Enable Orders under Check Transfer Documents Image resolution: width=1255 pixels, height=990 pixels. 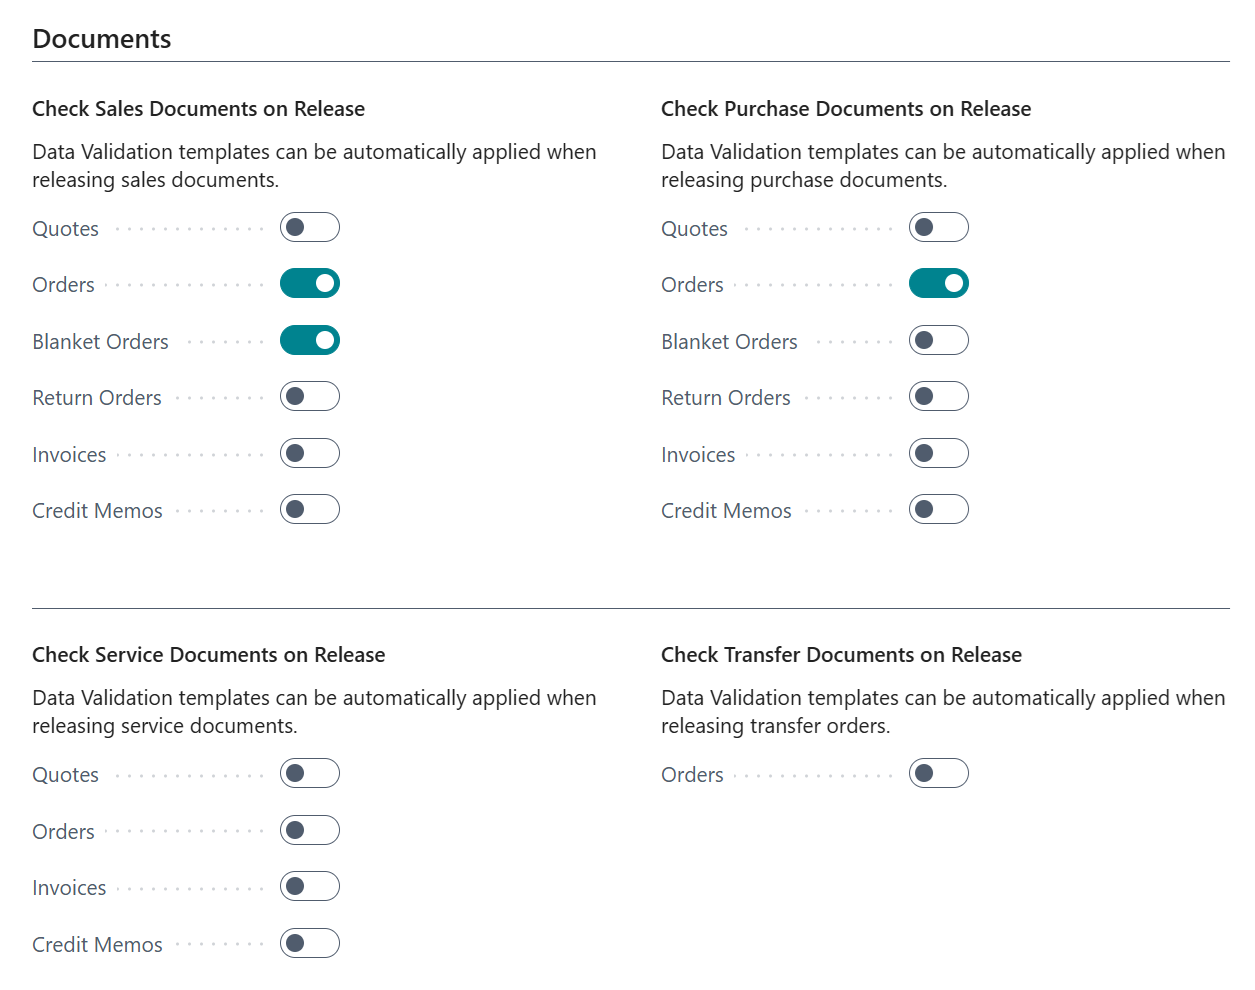(x=939, y=773)
